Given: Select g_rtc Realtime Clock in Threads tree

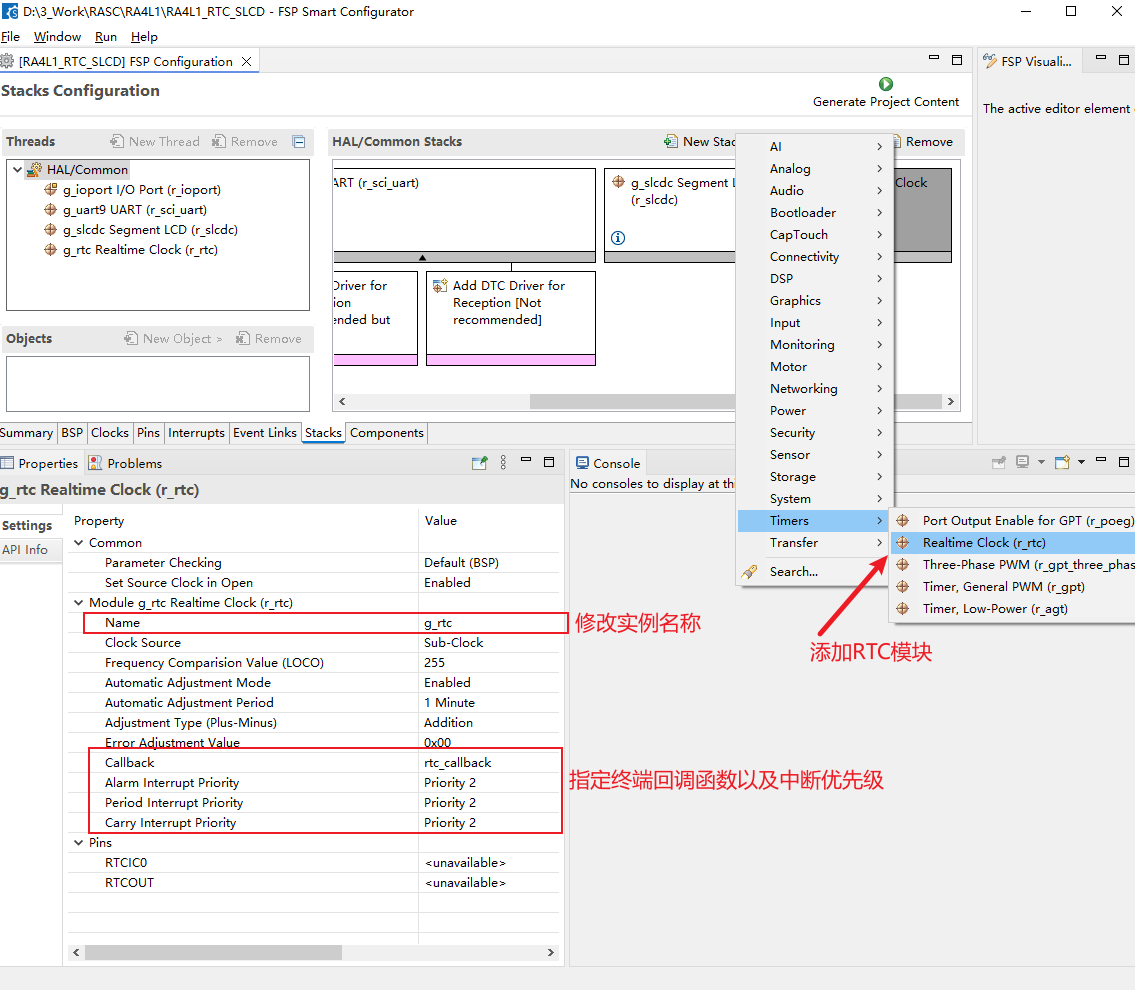Looking at the screenshot, I should (140, 250).
